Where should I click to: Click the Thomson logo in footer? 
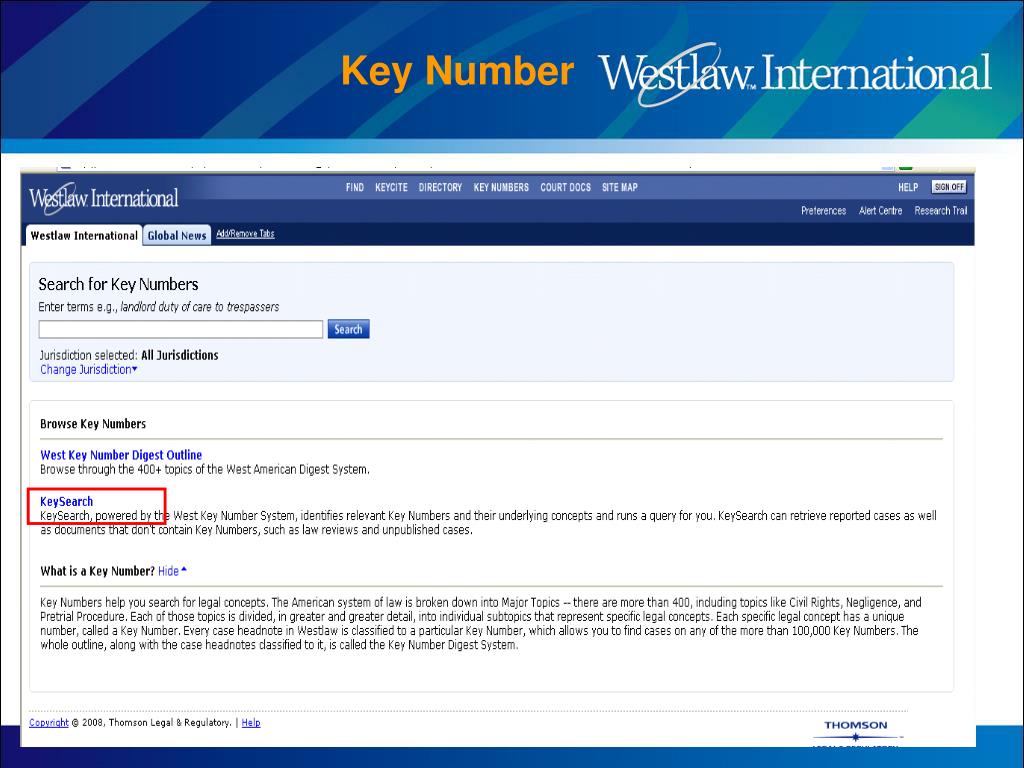coord(856,733)
